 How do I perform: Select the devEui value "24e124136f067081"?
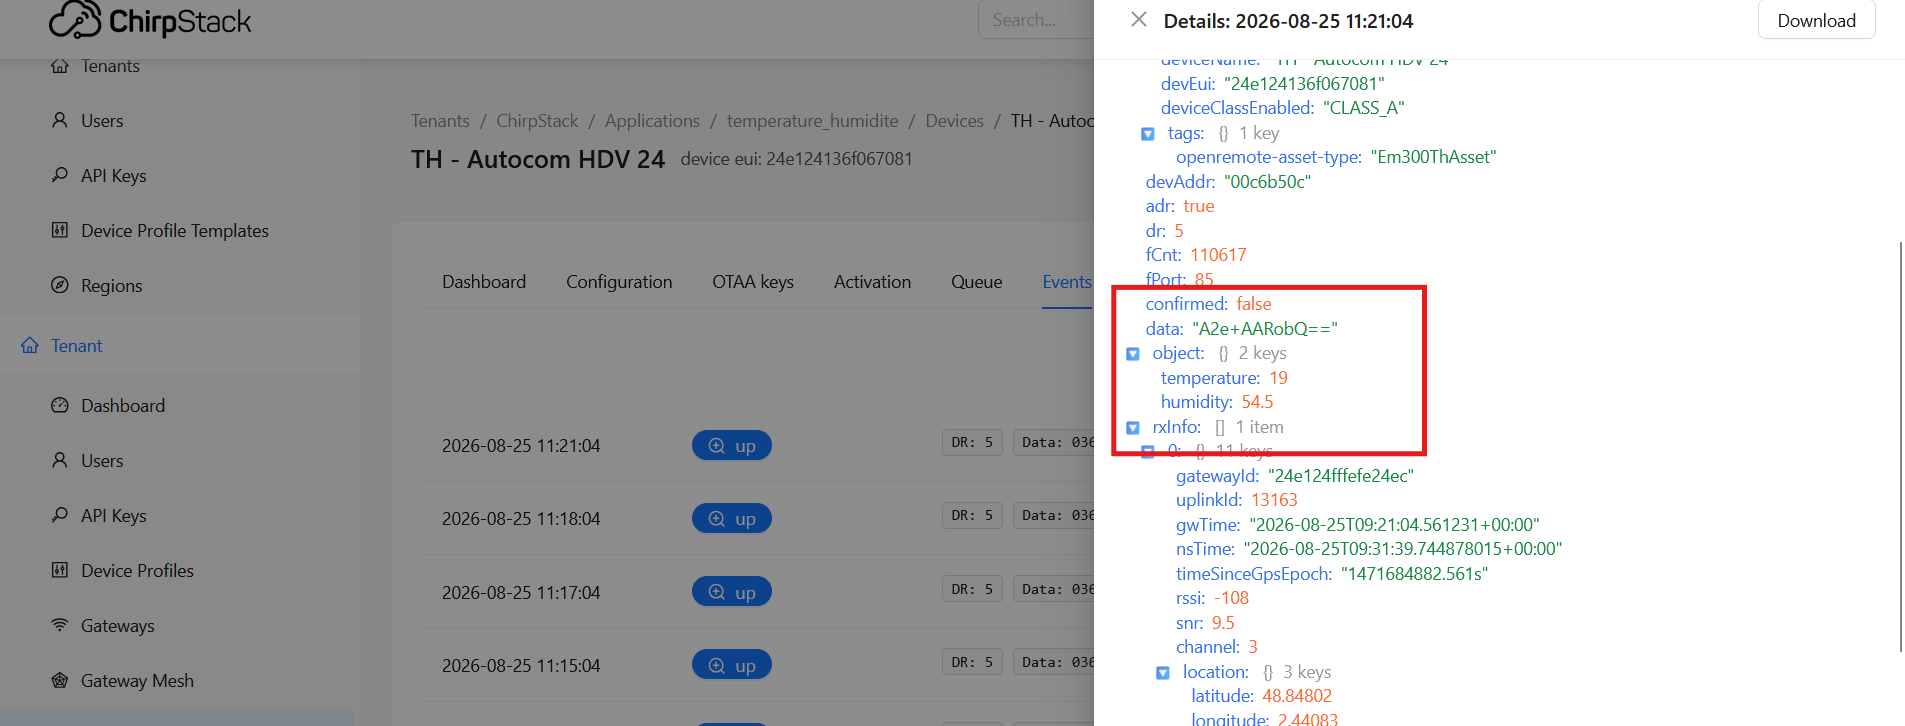[x=1304, y=84]
